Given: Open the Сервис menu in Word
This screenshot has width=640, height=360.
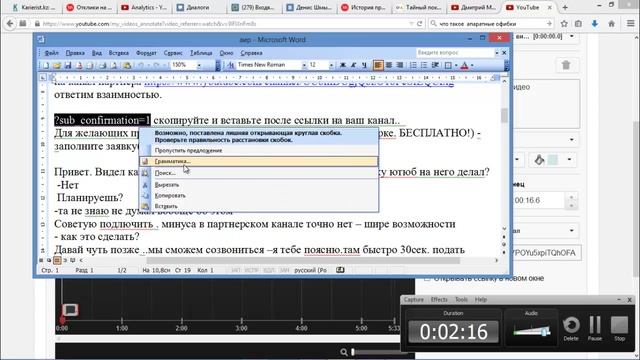Looking at the screenshot, I should [173, 53].
